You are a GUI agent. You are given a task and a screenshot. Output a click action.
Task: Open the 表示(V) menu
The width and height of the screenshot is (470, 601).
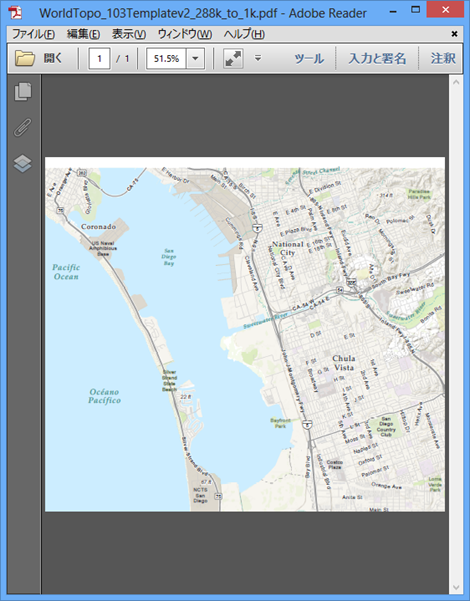pos(129,34)
